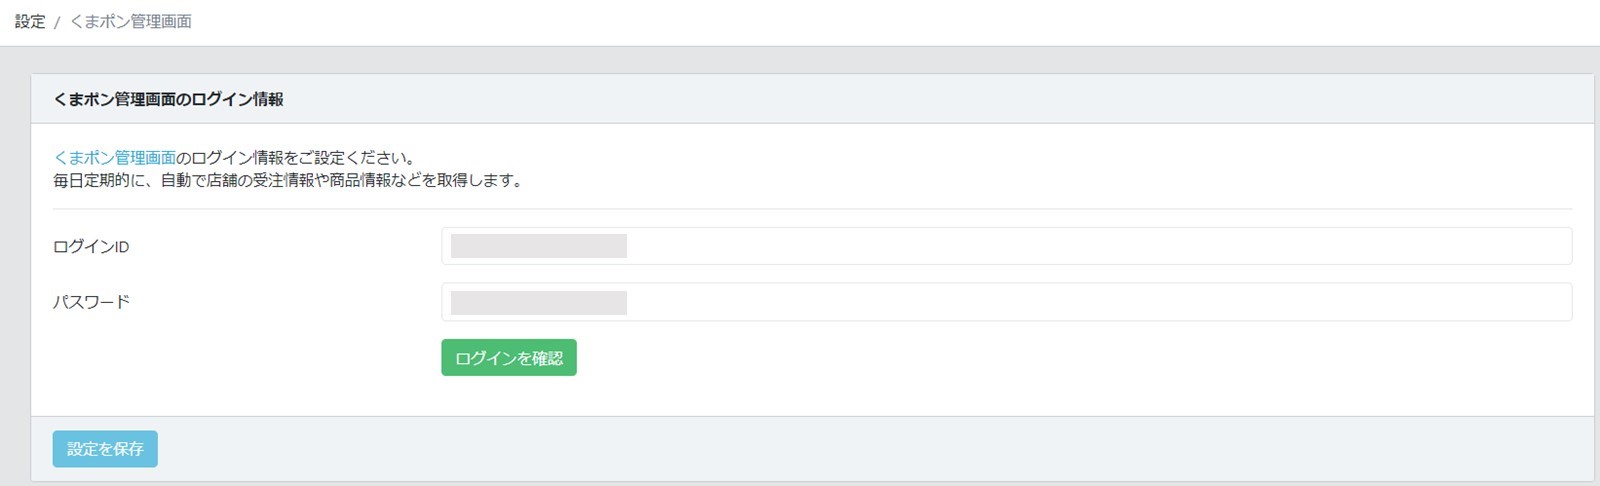The width and height of the screenshot is (1600, 486).
Task: Click the grey masked value in ログインID field
Action: coord(539,246)
